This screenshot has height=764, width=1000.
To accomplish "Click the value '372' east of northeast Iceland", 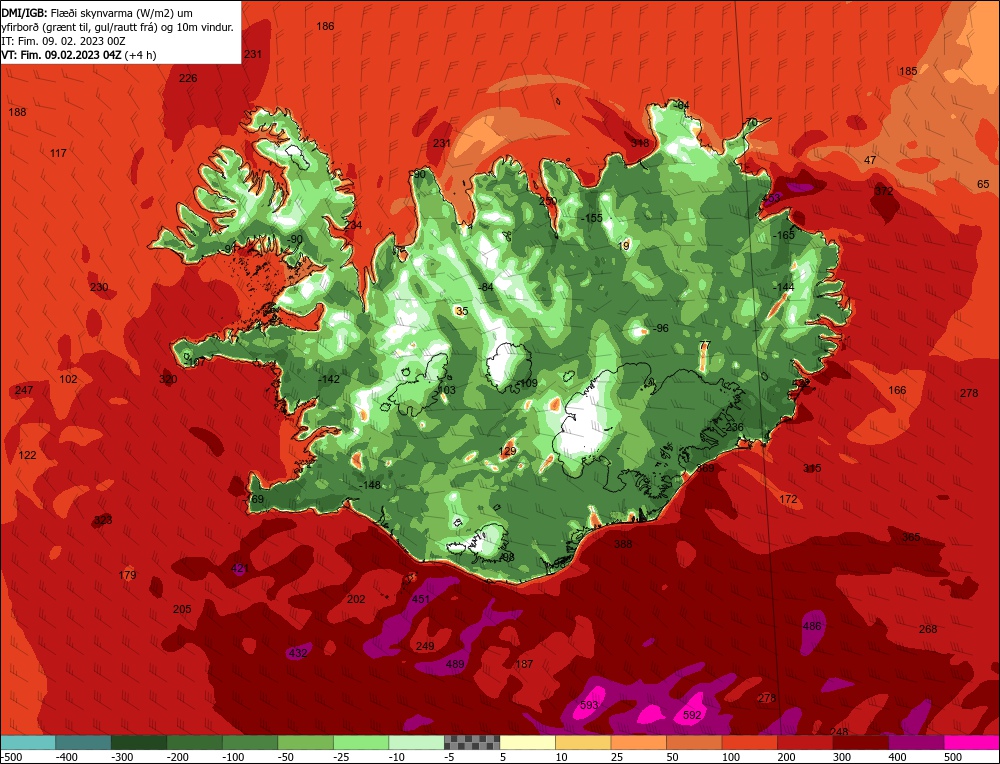I will [884, 191].
